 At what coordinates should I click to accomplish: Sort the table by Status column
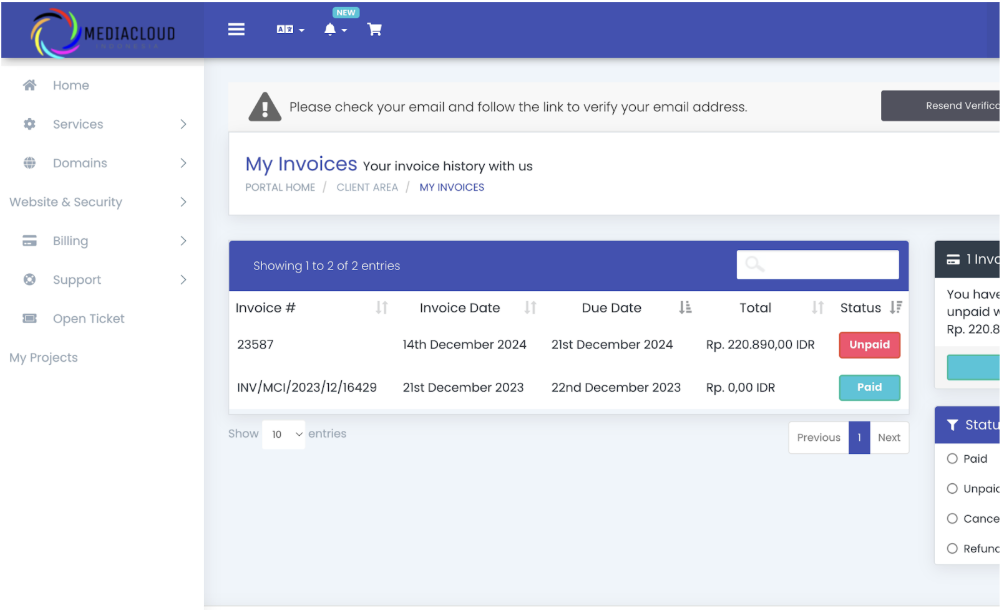[x=895, y=308]
